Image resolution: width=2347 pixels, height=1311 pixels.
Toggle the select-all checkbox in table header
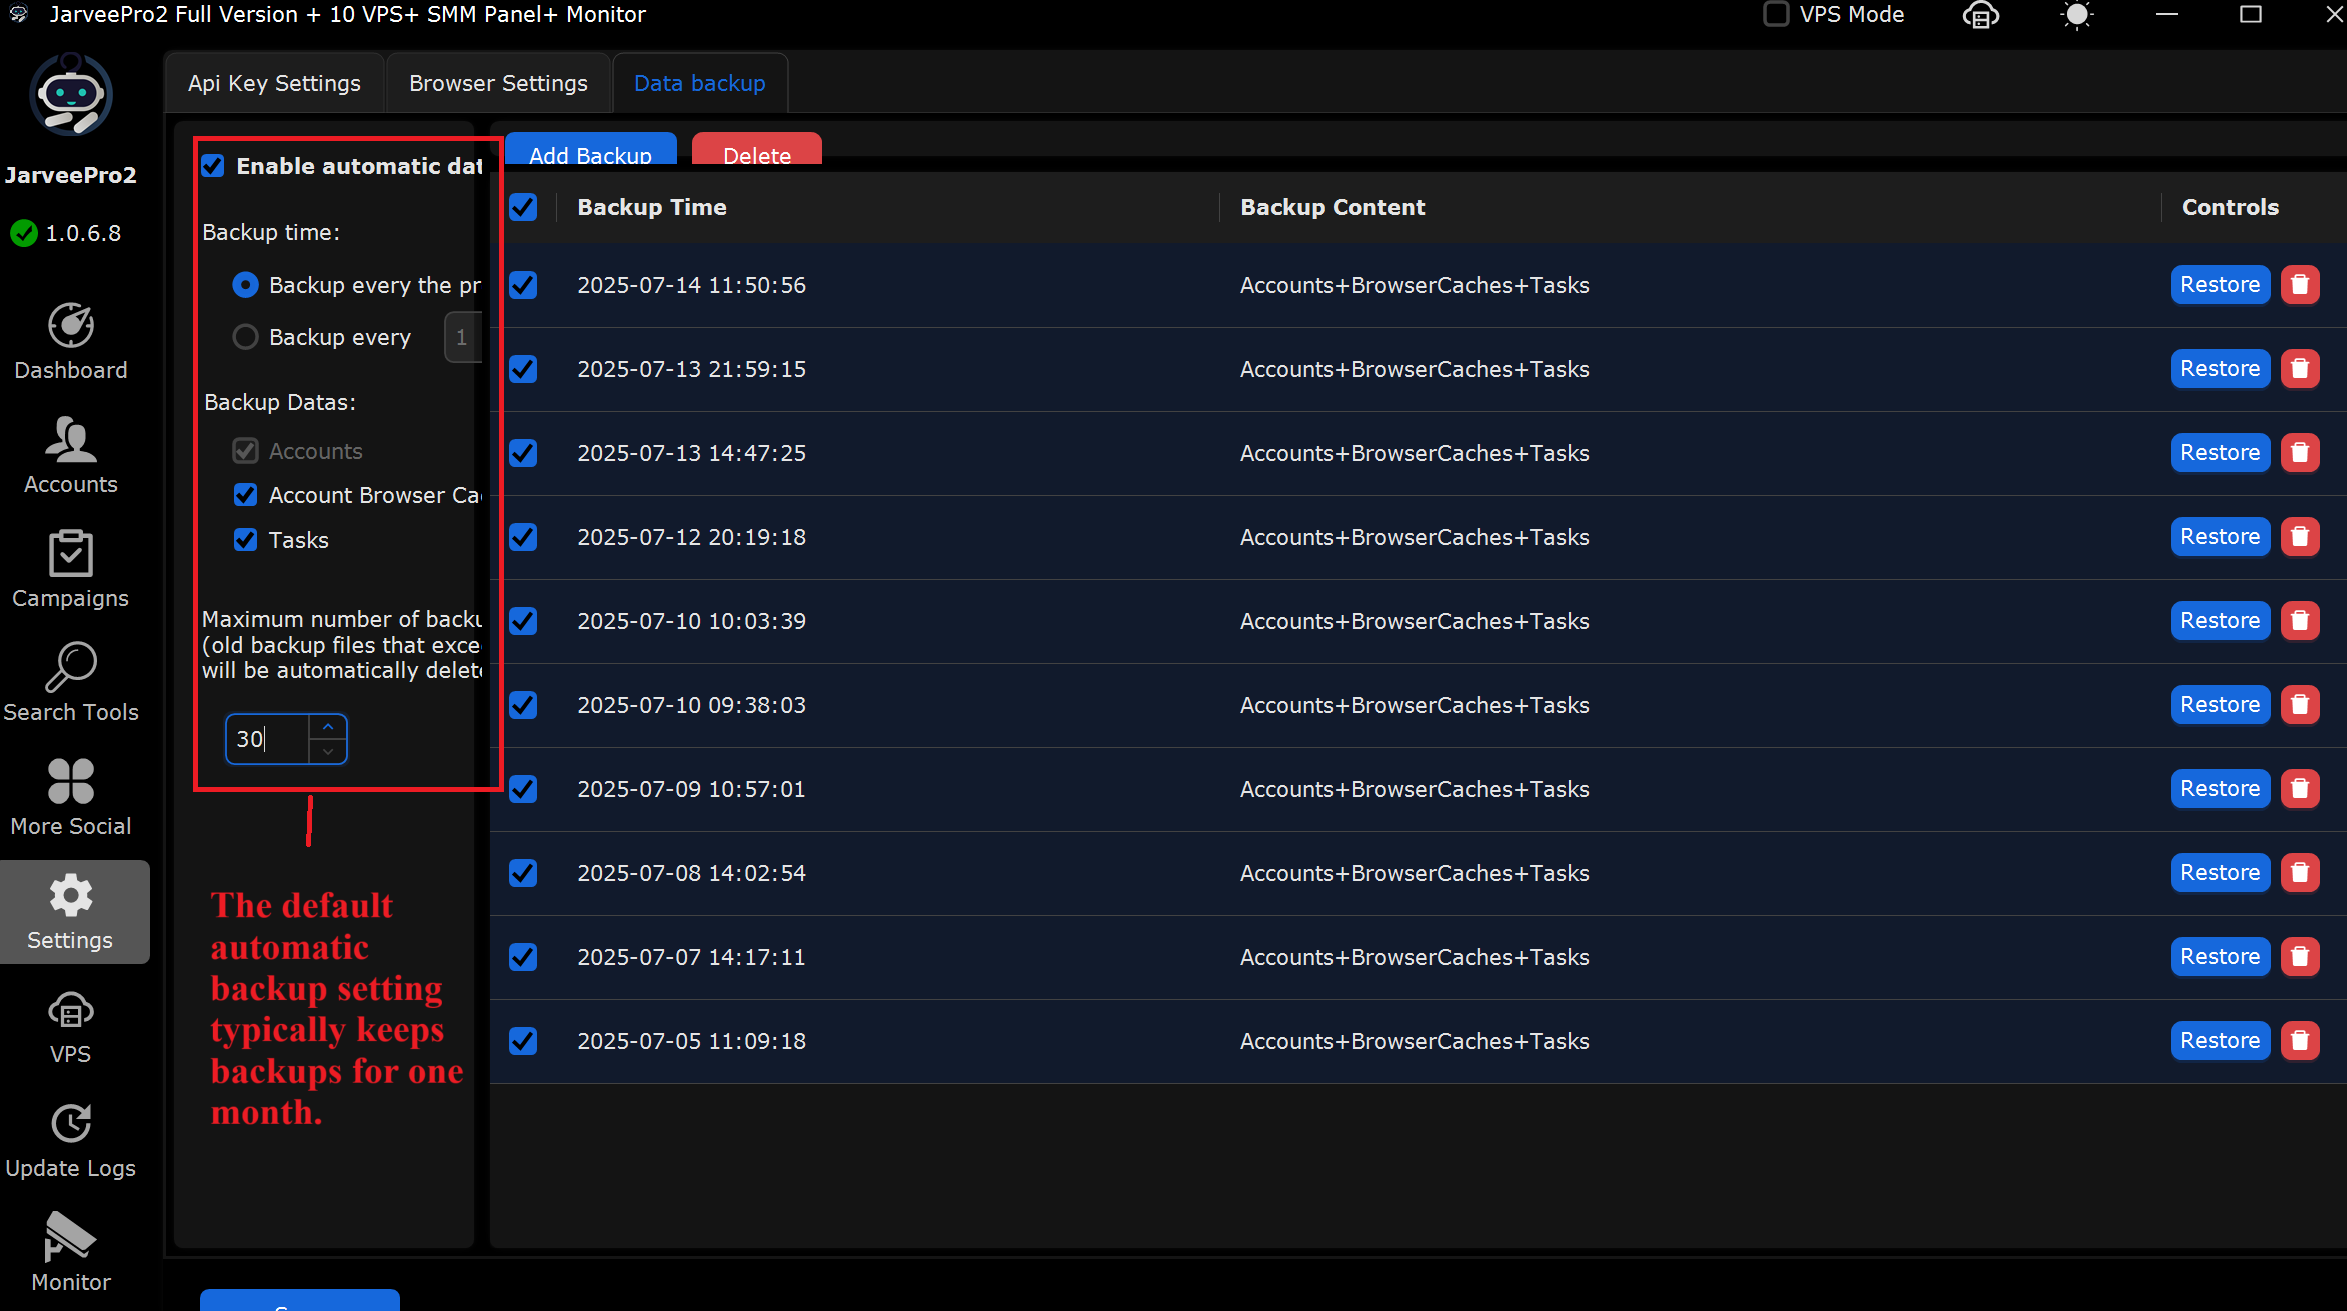coord(523,207)
